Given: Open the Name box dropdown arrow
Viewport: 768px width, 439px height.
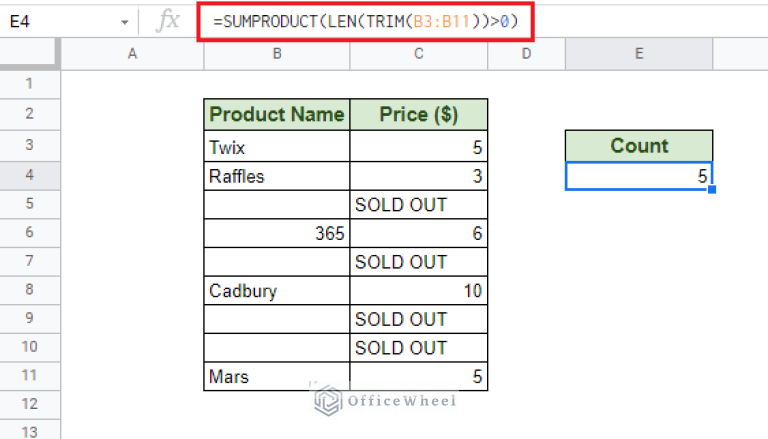Looking at the screenshot, I should click(125, 22).
